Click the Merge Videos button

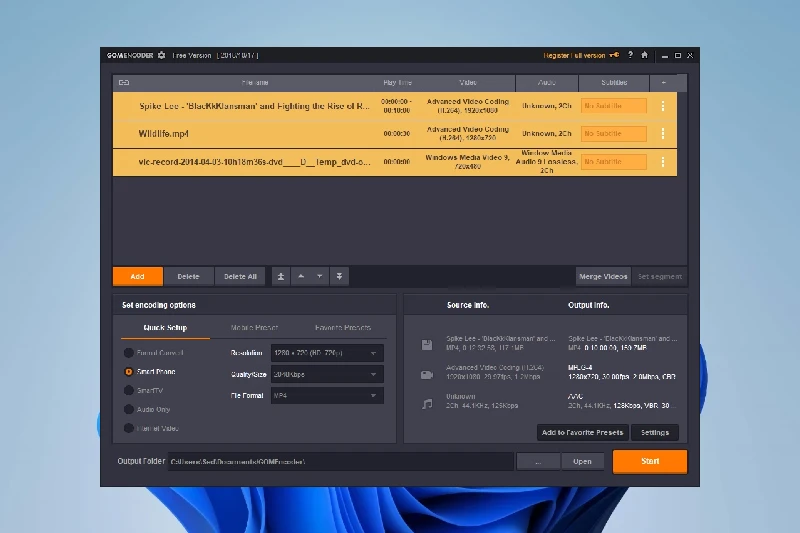click(x=603, y=276)
